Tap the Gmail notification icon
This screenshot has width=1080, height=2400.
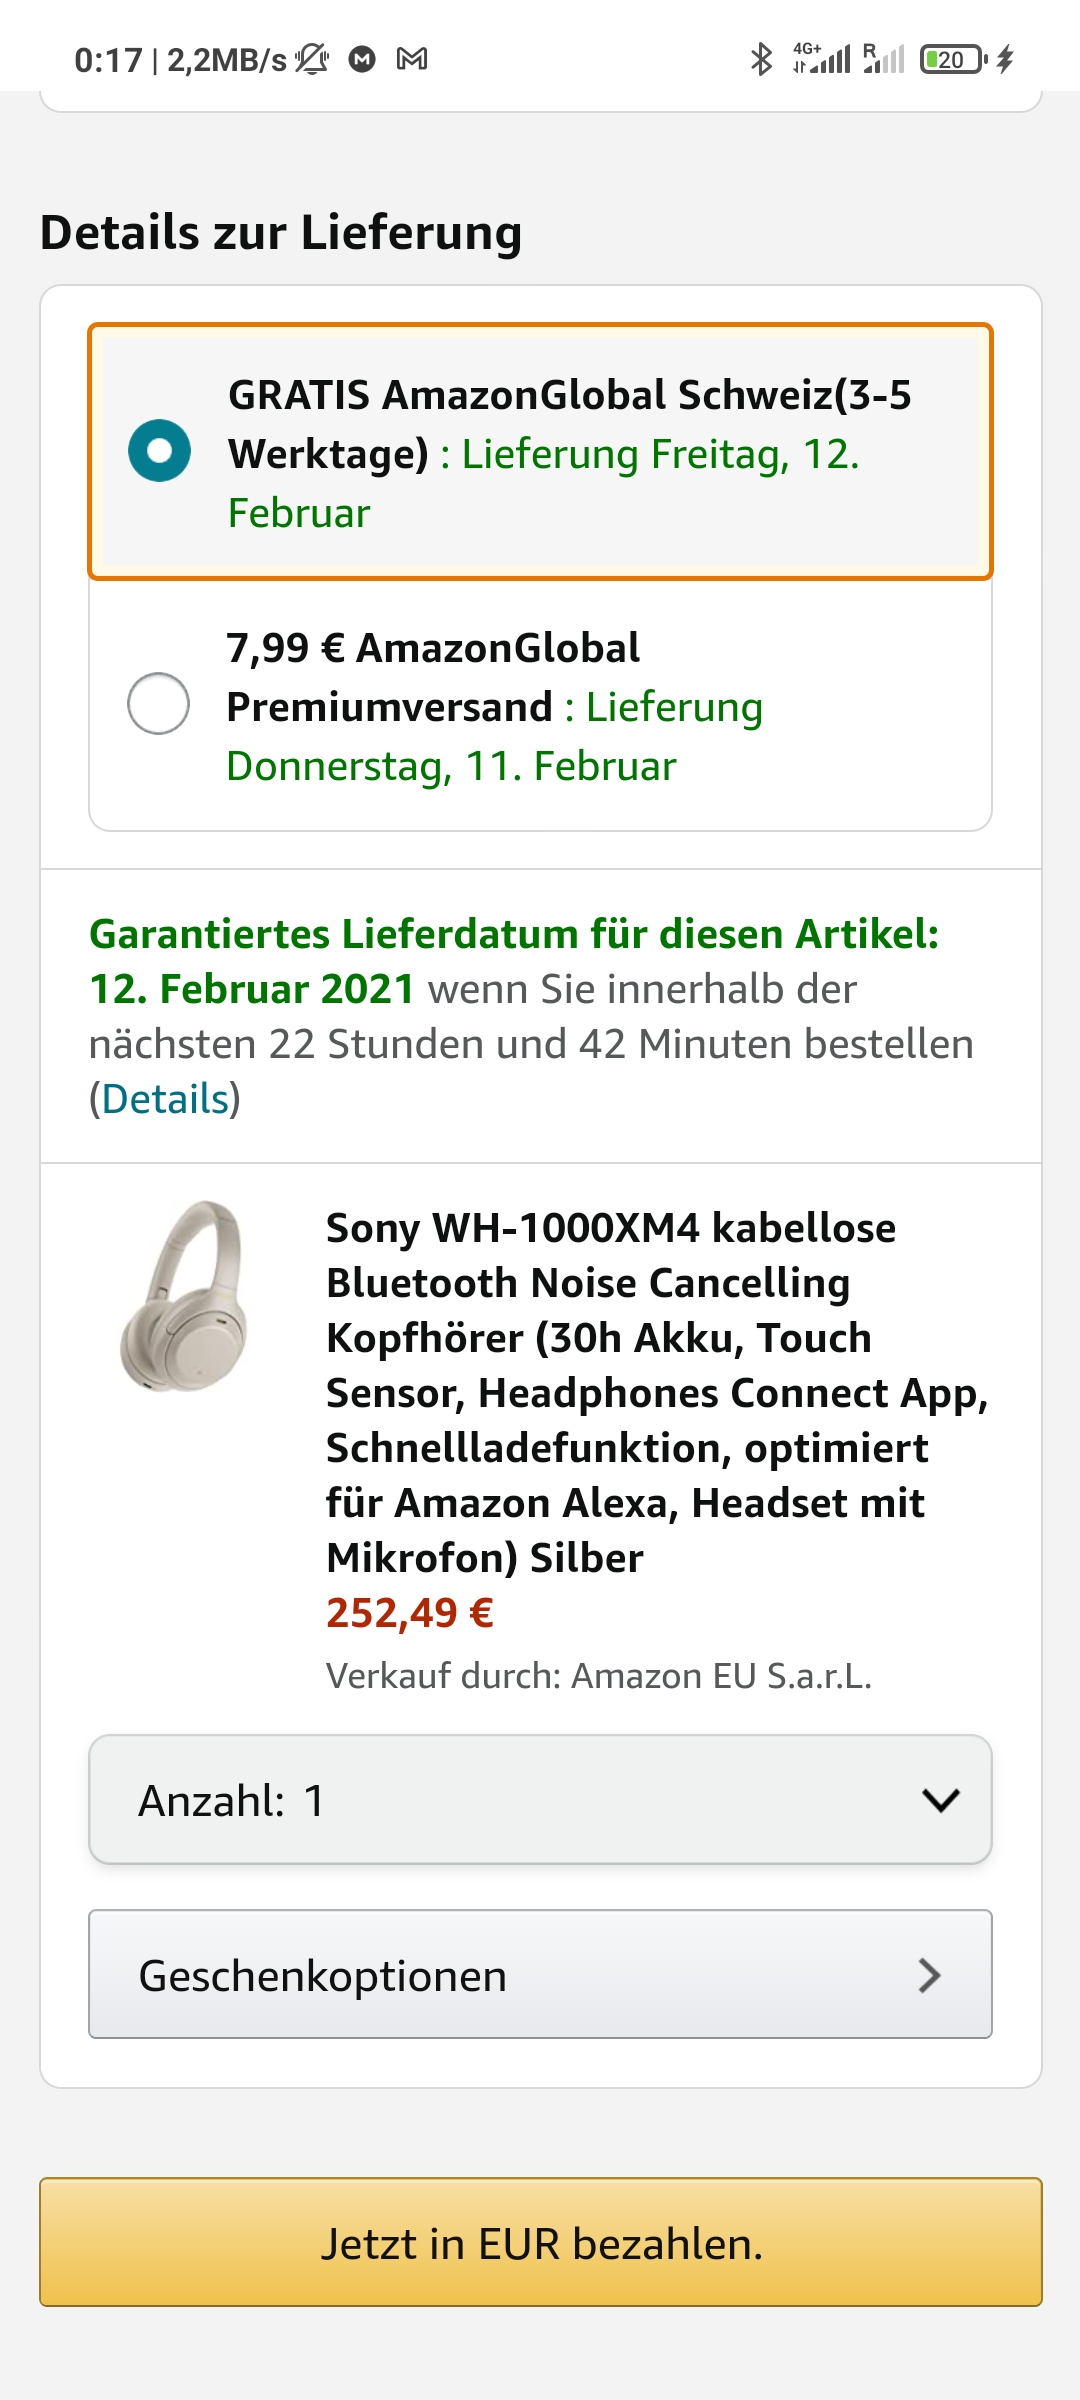(412, 60)
